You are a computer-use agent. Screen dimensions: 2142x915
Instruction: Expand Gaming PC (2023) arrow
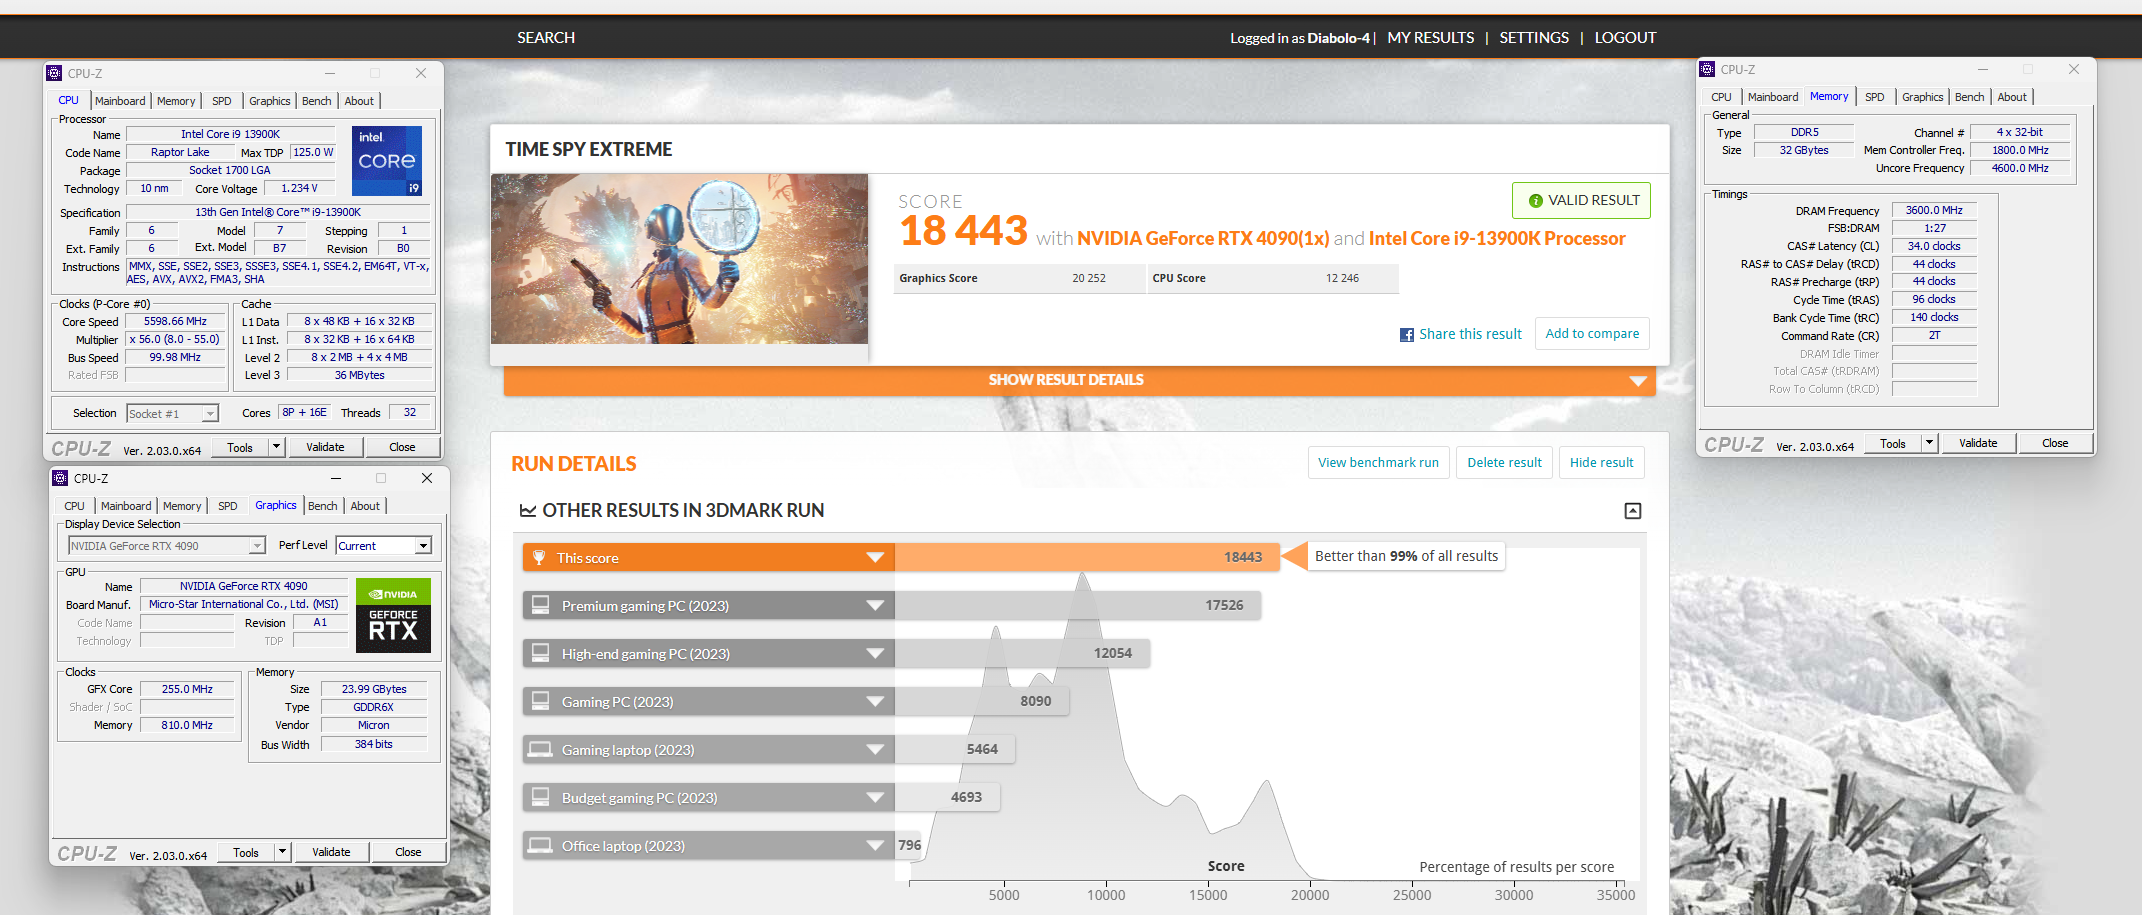pos(875,701)
